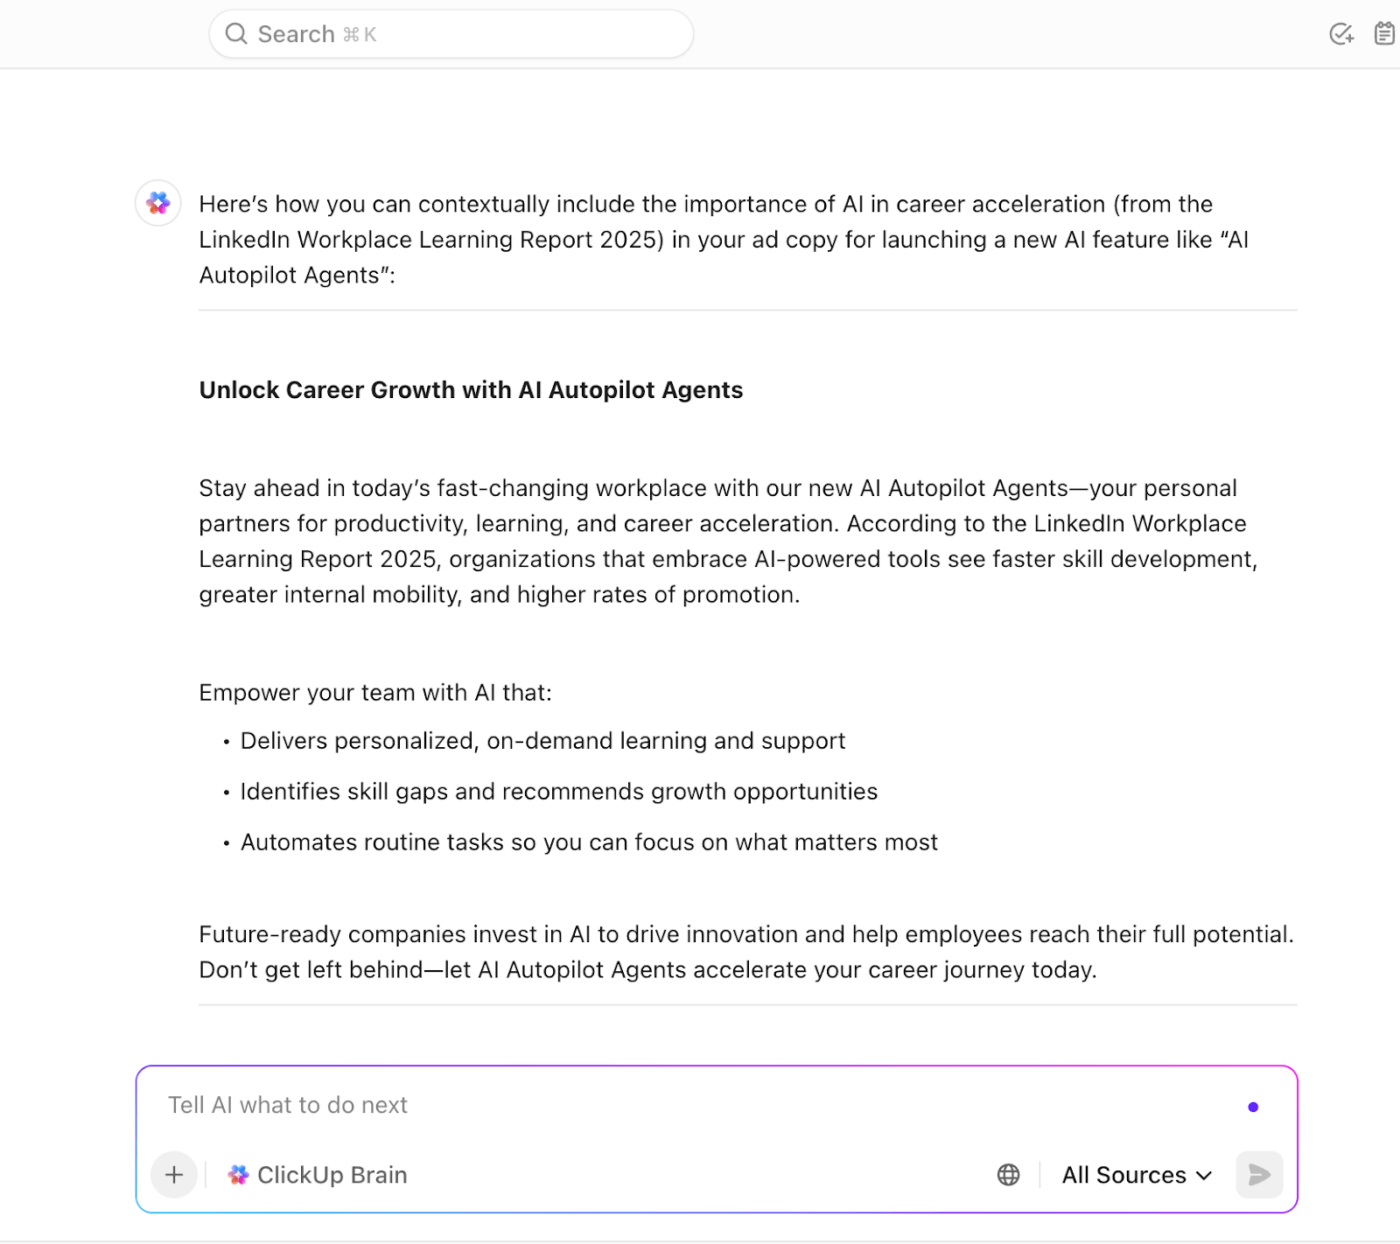
Task: Click the ⌘K shortcut hint in search
Action: (x=360, y=35)
